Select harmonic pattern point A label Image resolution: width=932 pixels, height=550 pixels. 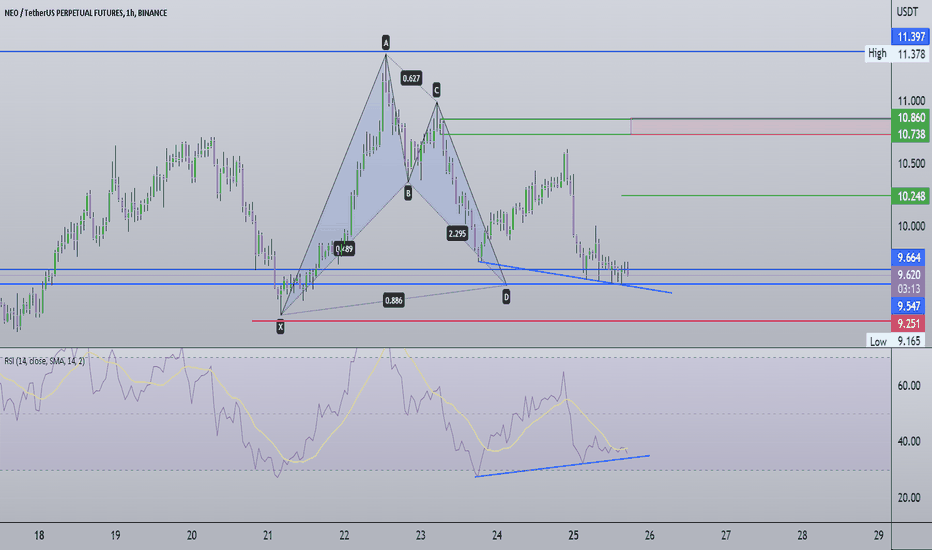click(386, 43)
